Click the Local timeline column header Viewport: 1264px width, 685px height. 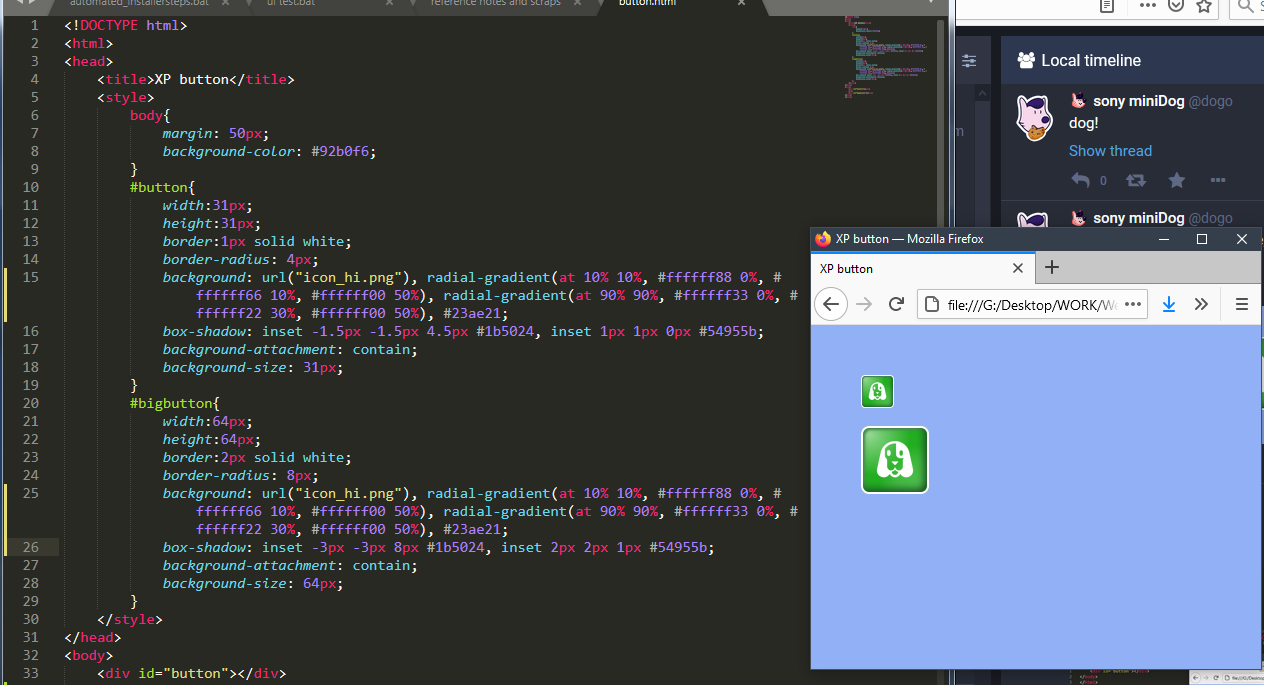(1132, 60)
